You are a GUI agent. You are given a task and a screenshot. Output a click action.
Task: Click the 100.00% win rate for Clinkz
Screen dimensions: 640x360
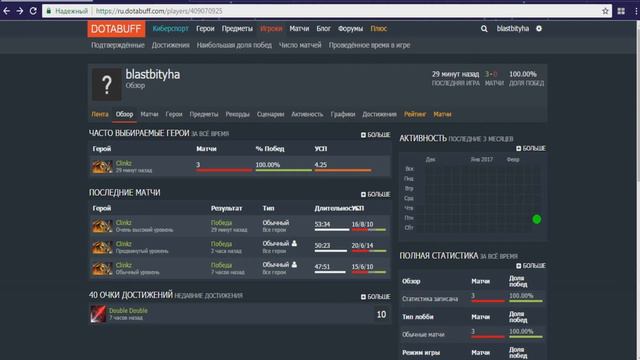pos(268,165)
